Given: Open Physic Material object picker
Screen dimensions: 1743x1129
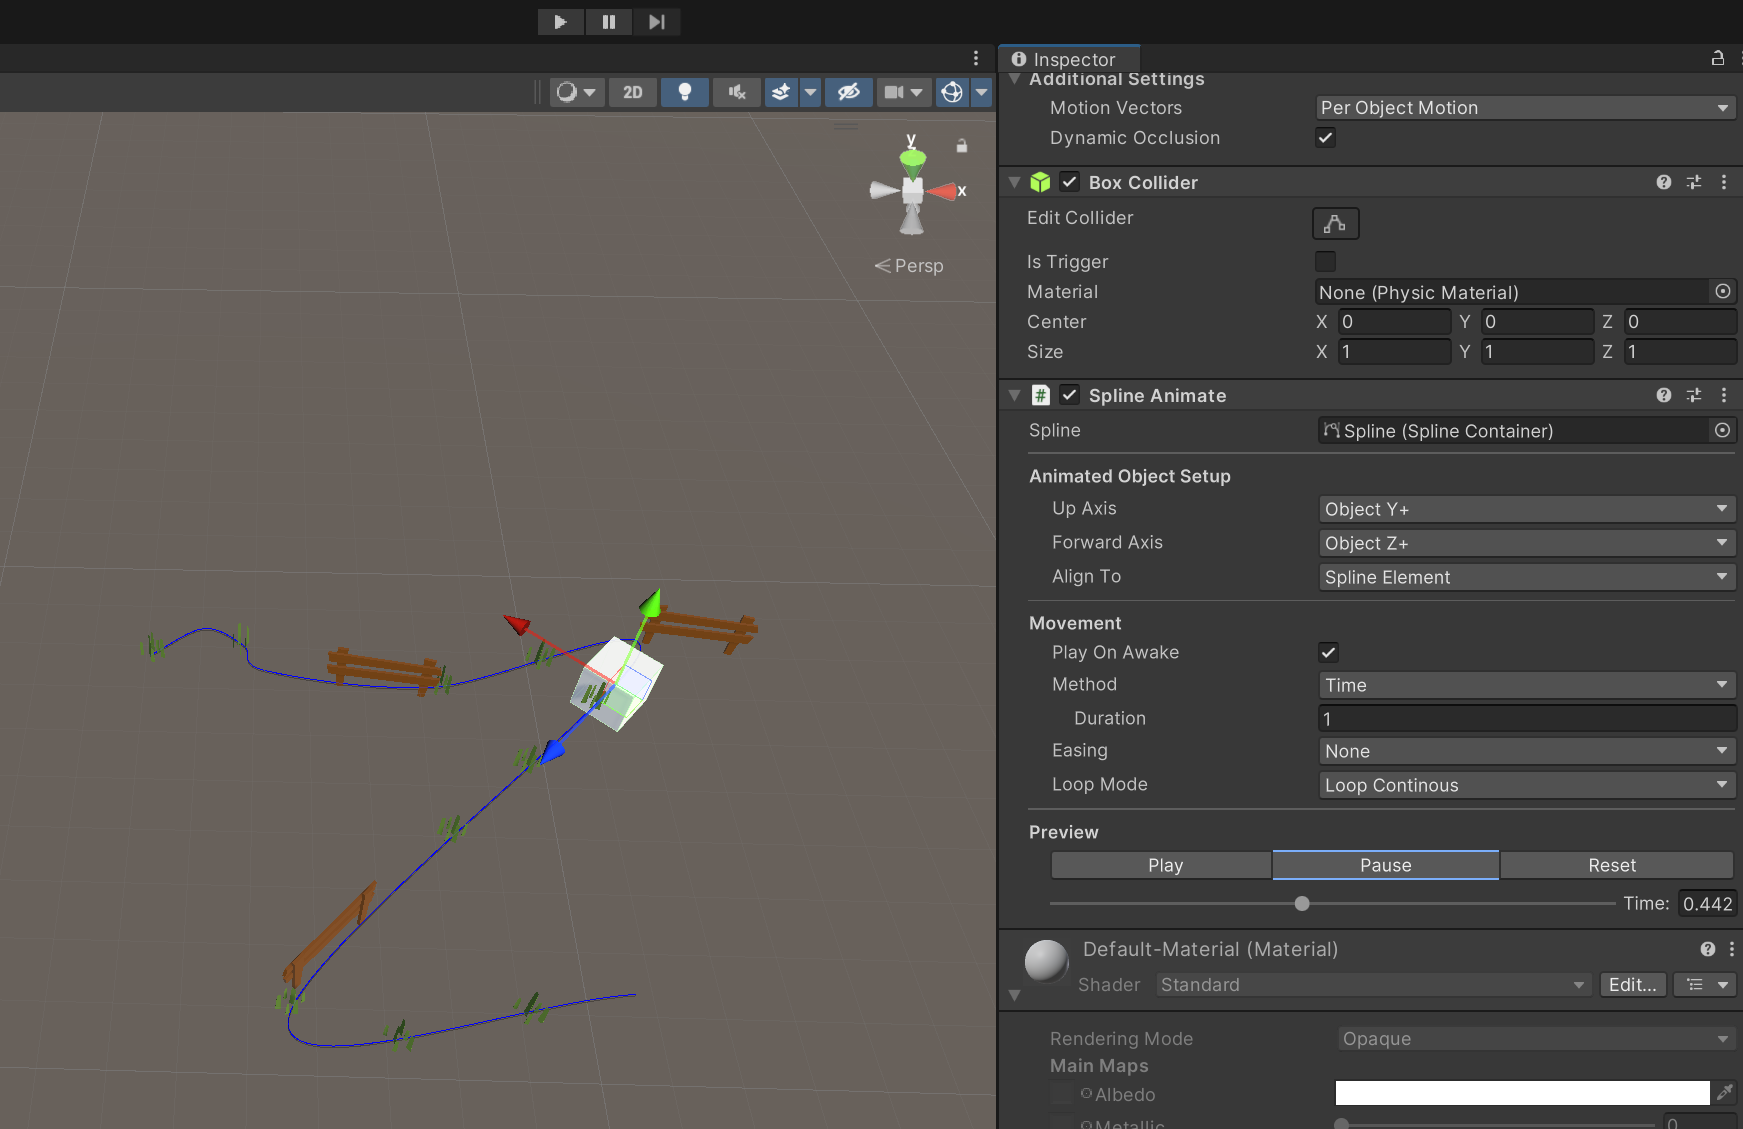Looking at the screenshot, I should point(1723,292).
